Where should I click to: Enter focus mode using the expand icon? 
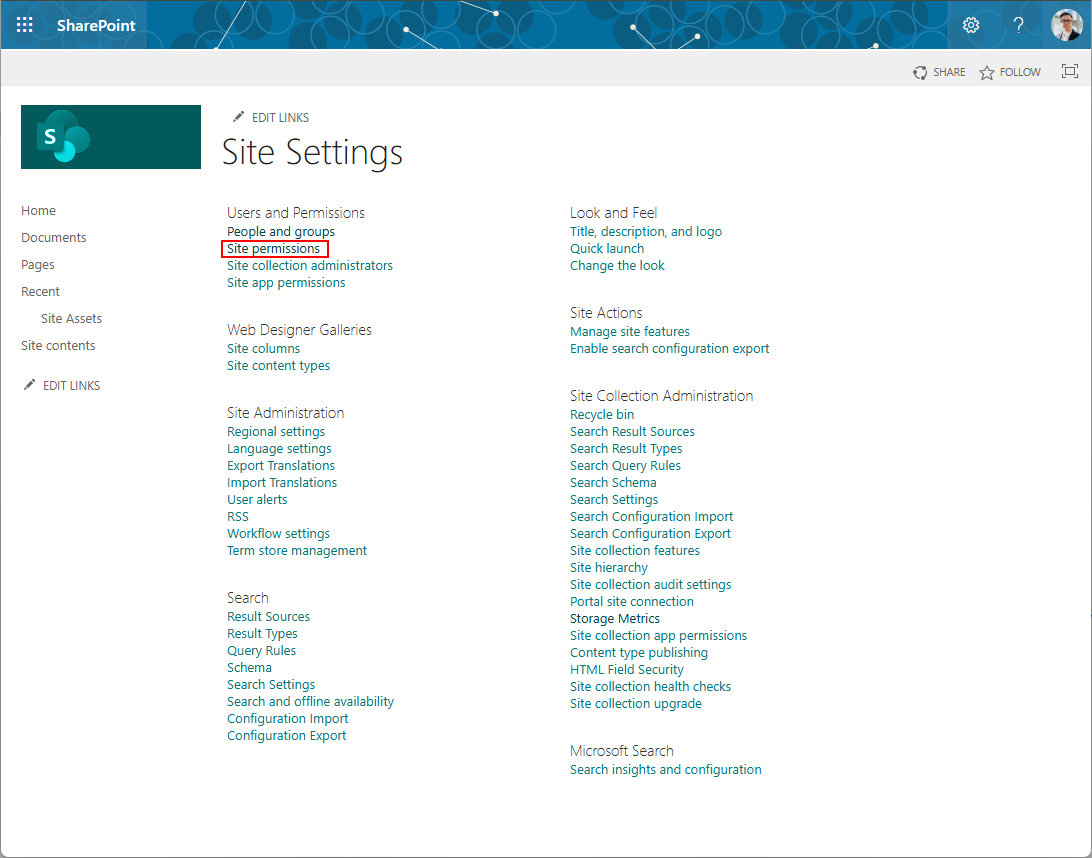1069,71
